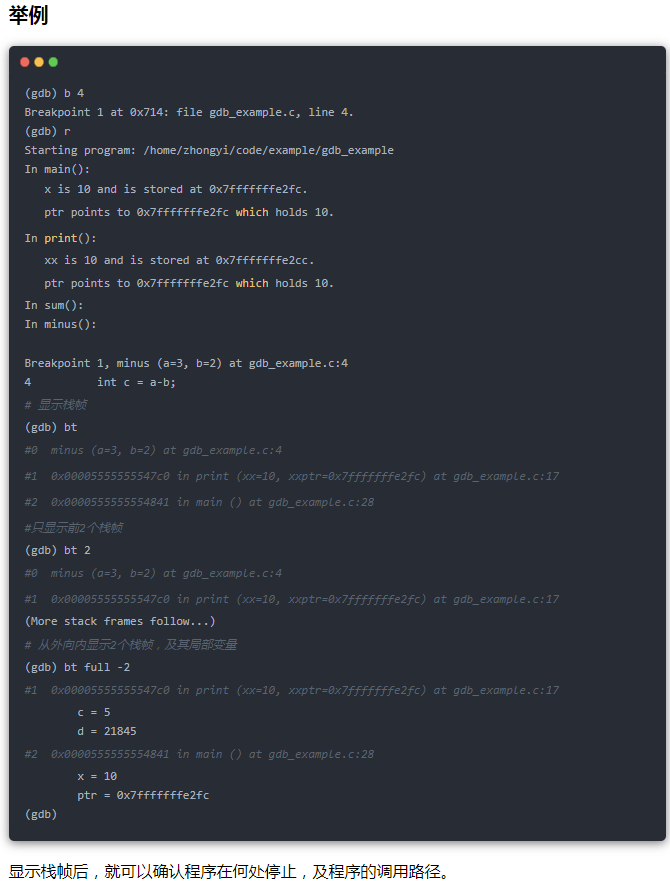Click '(More stack frames follow...)' text
Viewport: 670px width, 882px height.
click(120, 622)
